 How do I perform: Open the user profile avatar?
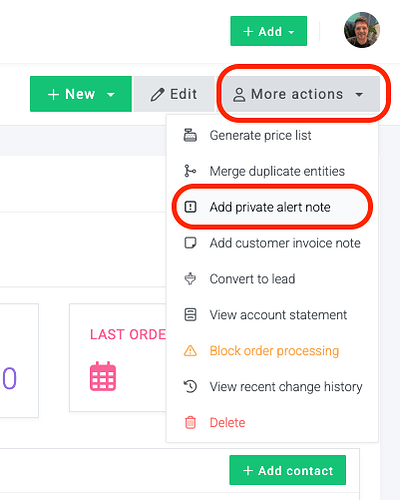pos(362,30)
